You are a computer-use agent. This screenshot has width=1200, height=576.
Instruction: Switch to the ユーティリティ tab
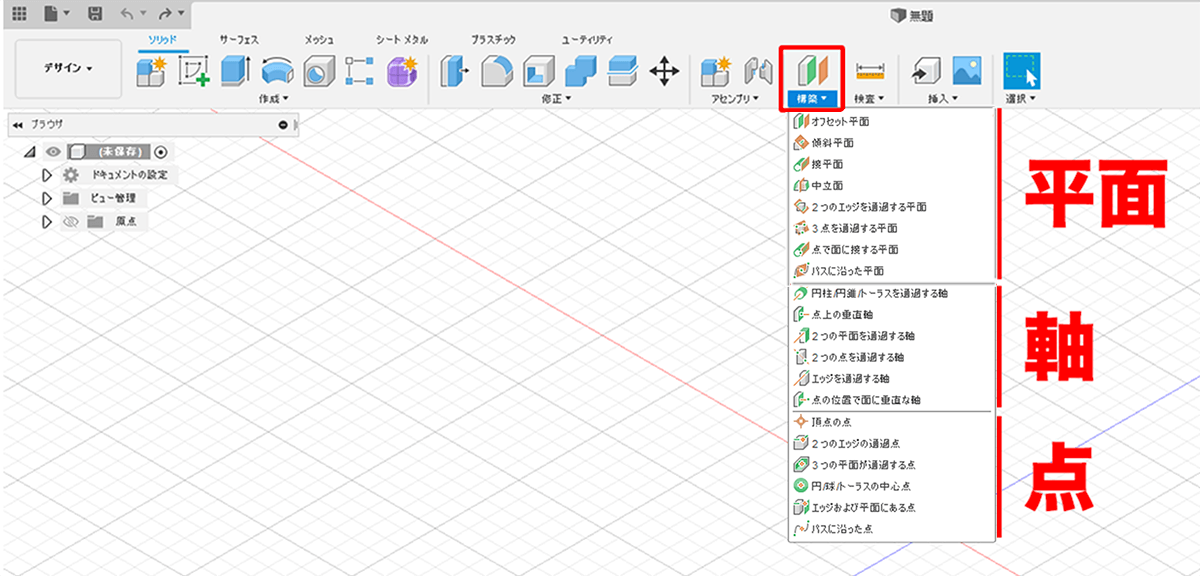[x=587, y=39]
